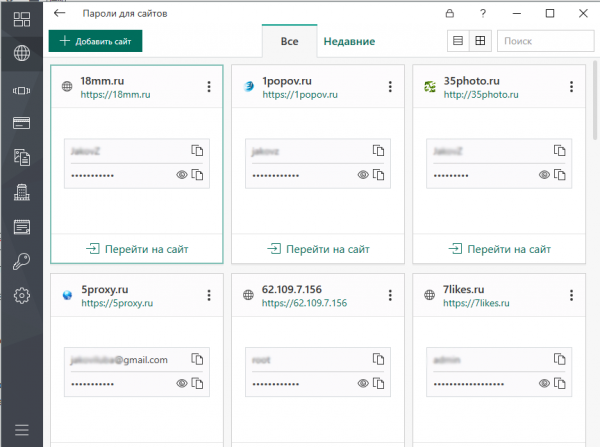Click the vertical scrollbar thumb
Viewport: 600px width, 447px height.
click(595, 100)
